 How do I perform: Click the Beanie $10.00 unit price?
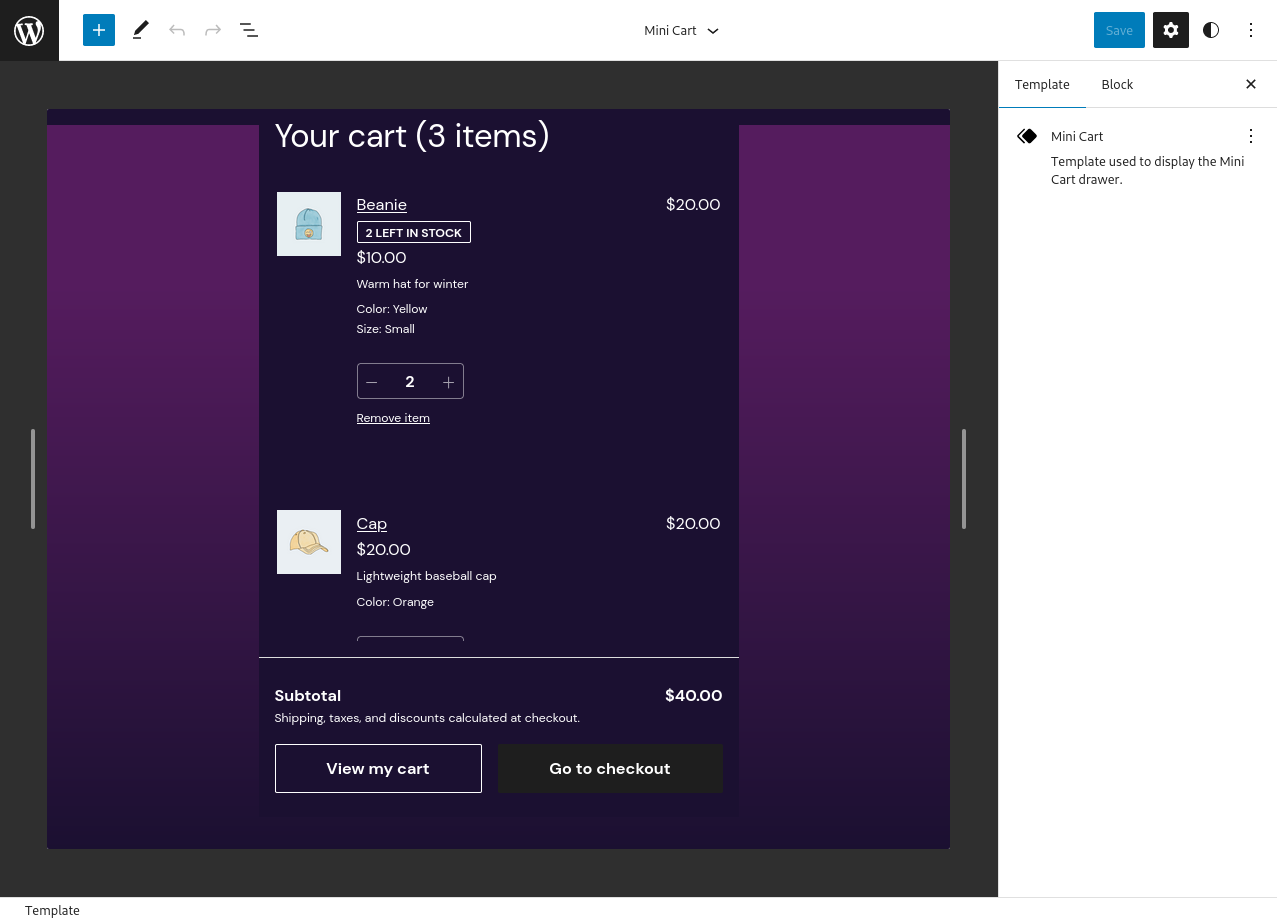pyautogui.click(x=382, y=258)
